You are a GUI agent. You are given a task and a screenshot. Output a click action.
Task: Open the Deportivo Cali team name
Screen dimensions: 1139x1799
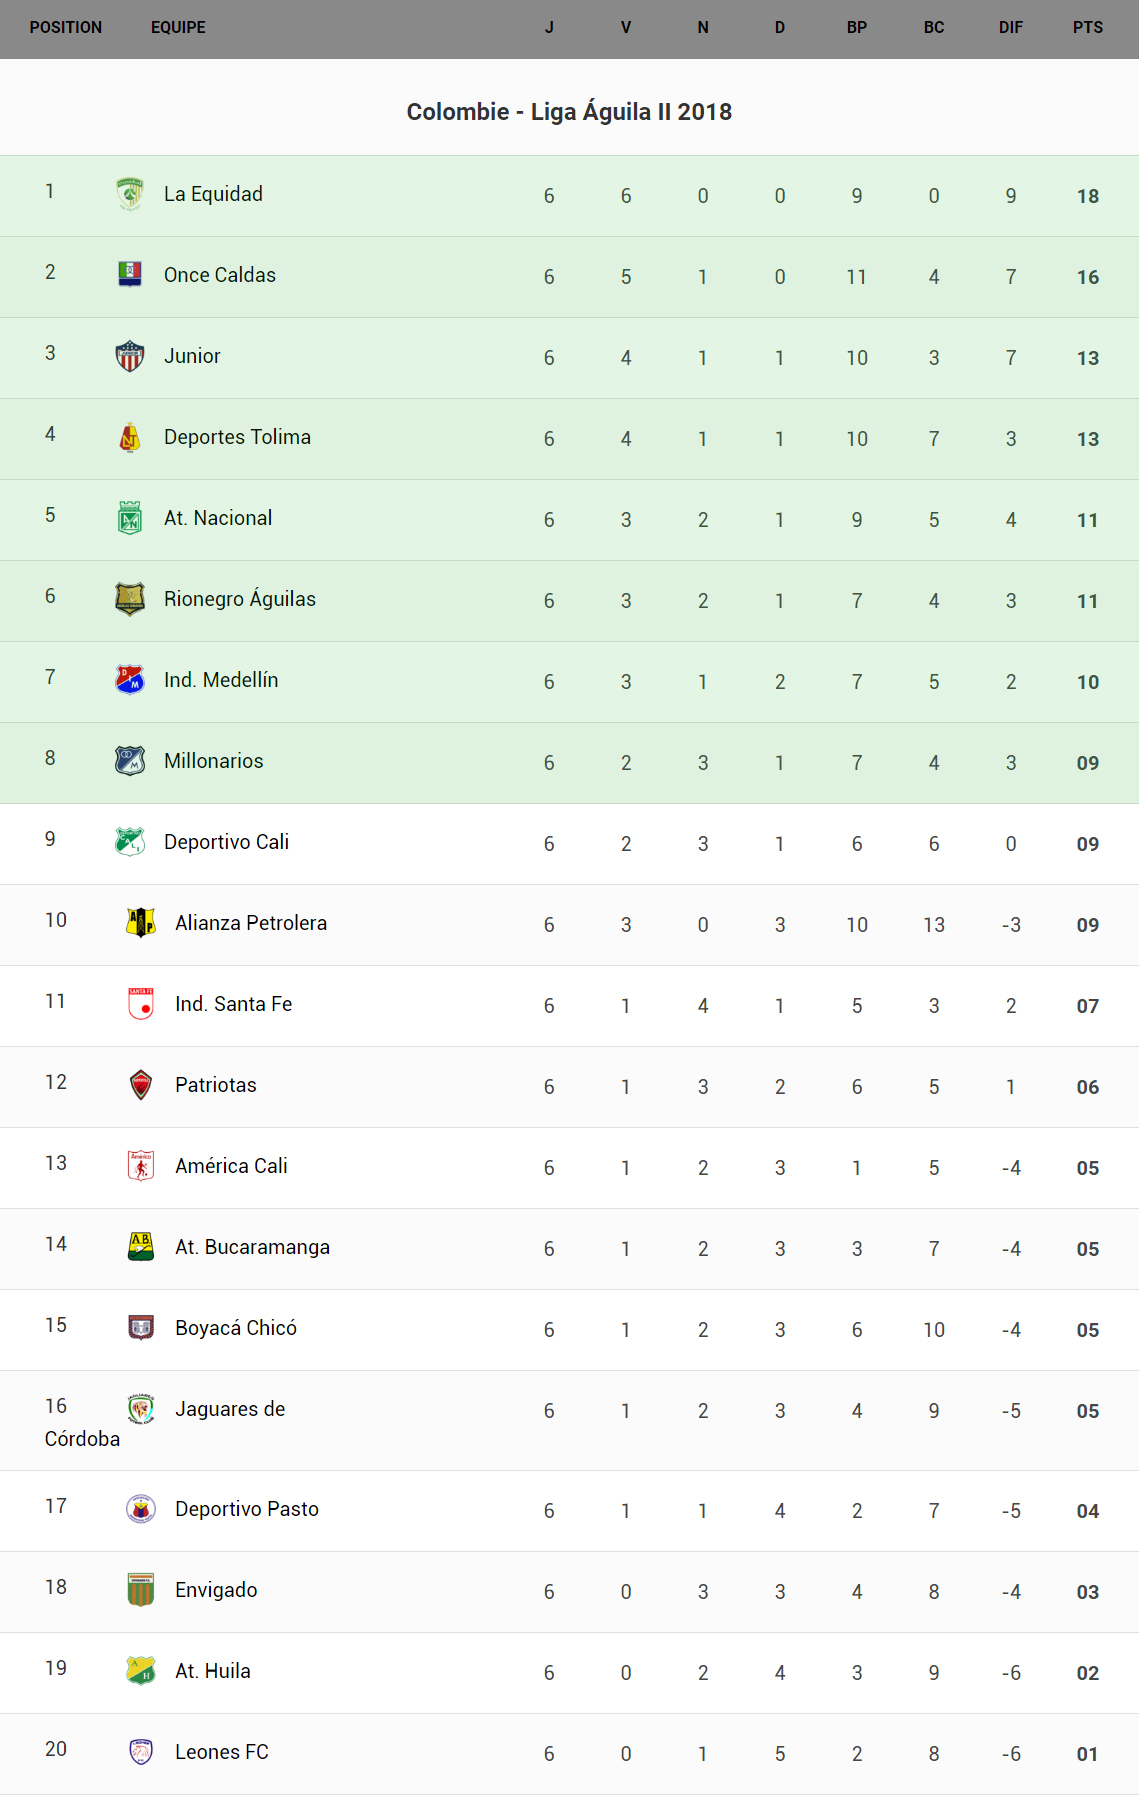click(x=226, y=842)
